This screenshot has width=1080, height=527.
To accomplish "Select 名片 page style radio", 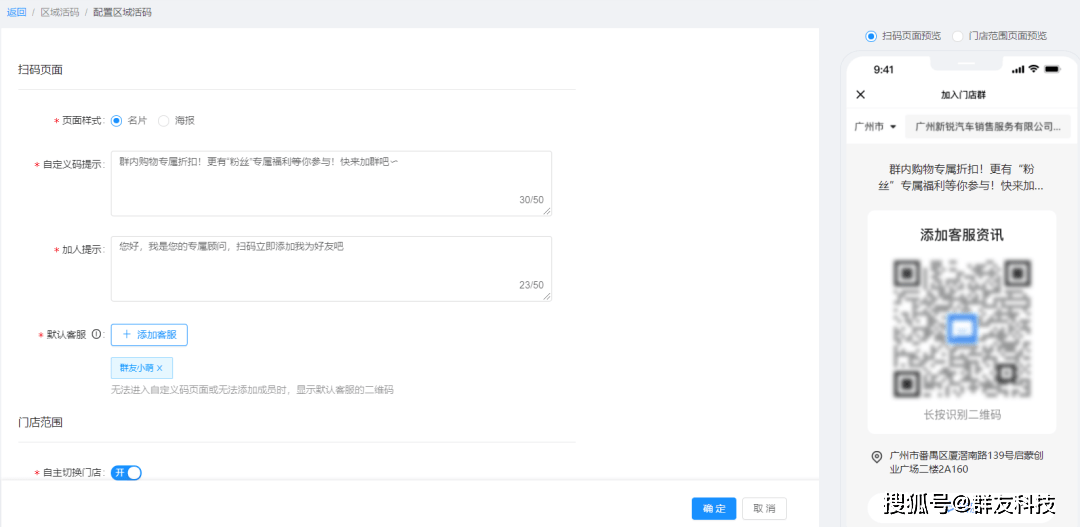I will tap(117, 120).
